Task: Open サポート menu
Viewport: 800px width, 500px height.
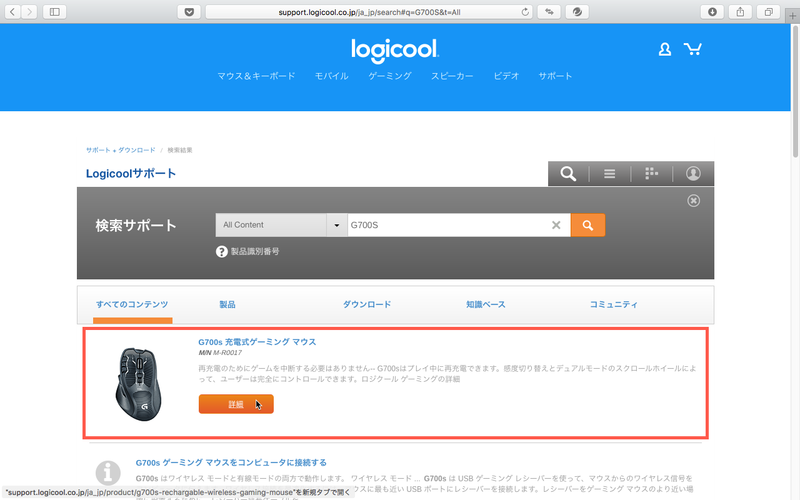Action: pyautogui.click(x=555, y=76)
